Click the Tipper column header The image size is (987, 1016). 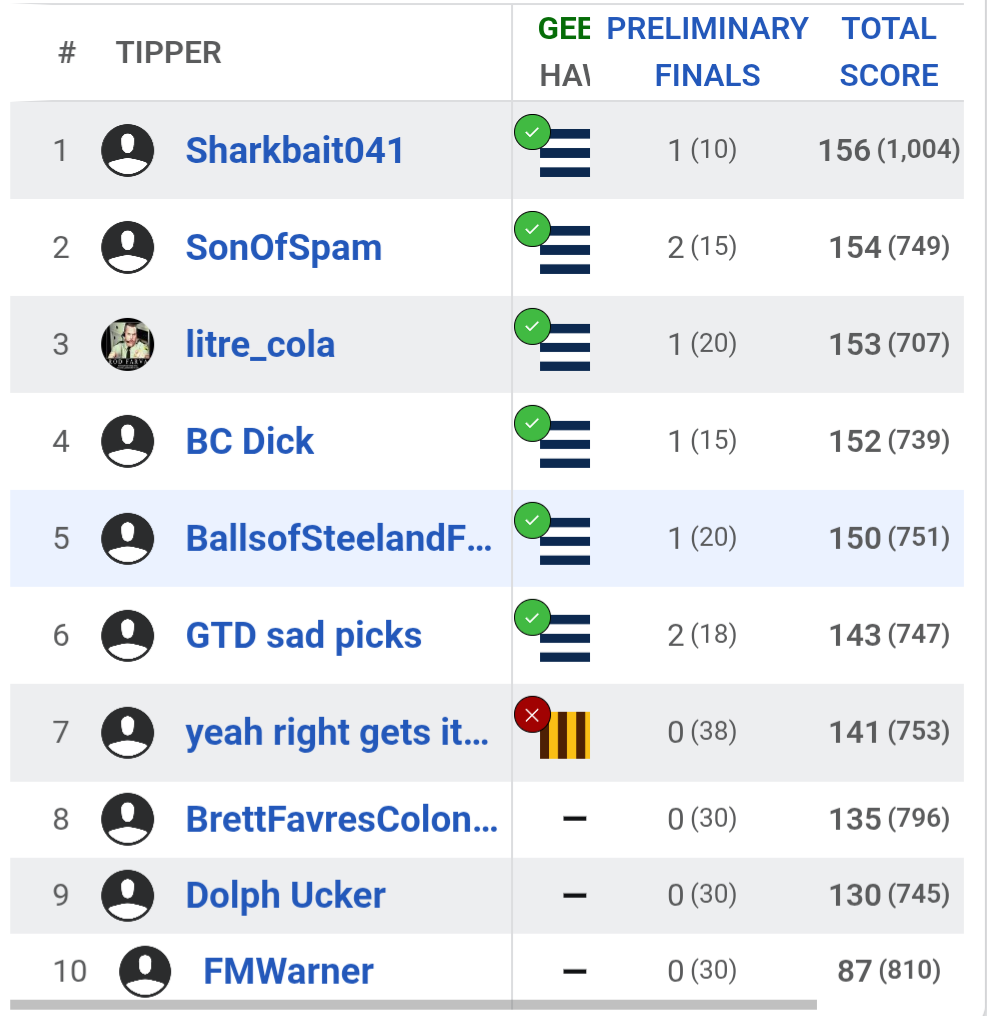(x=168, y=52)
